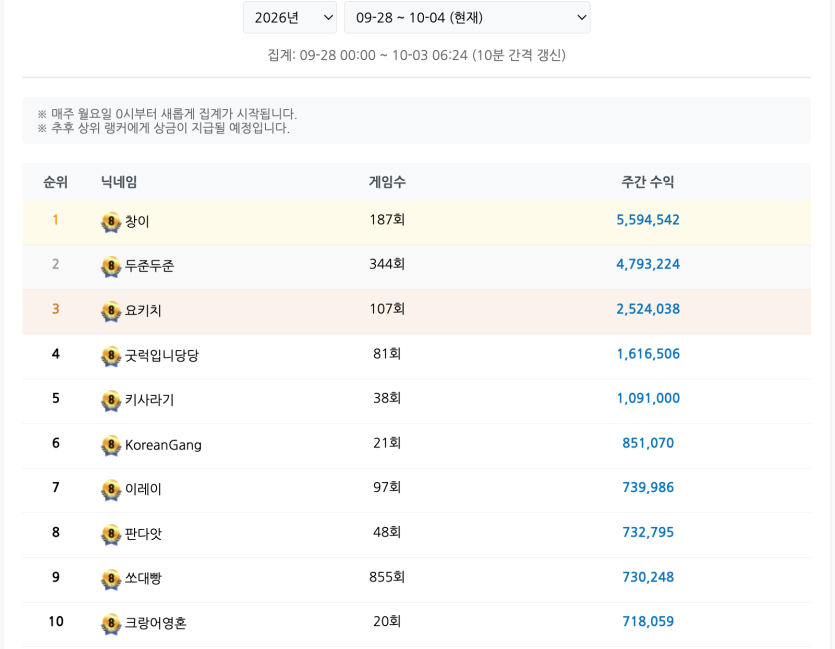The image size is (835, 649).
Task: Click the nickname 두준두준
Action: 149,266
